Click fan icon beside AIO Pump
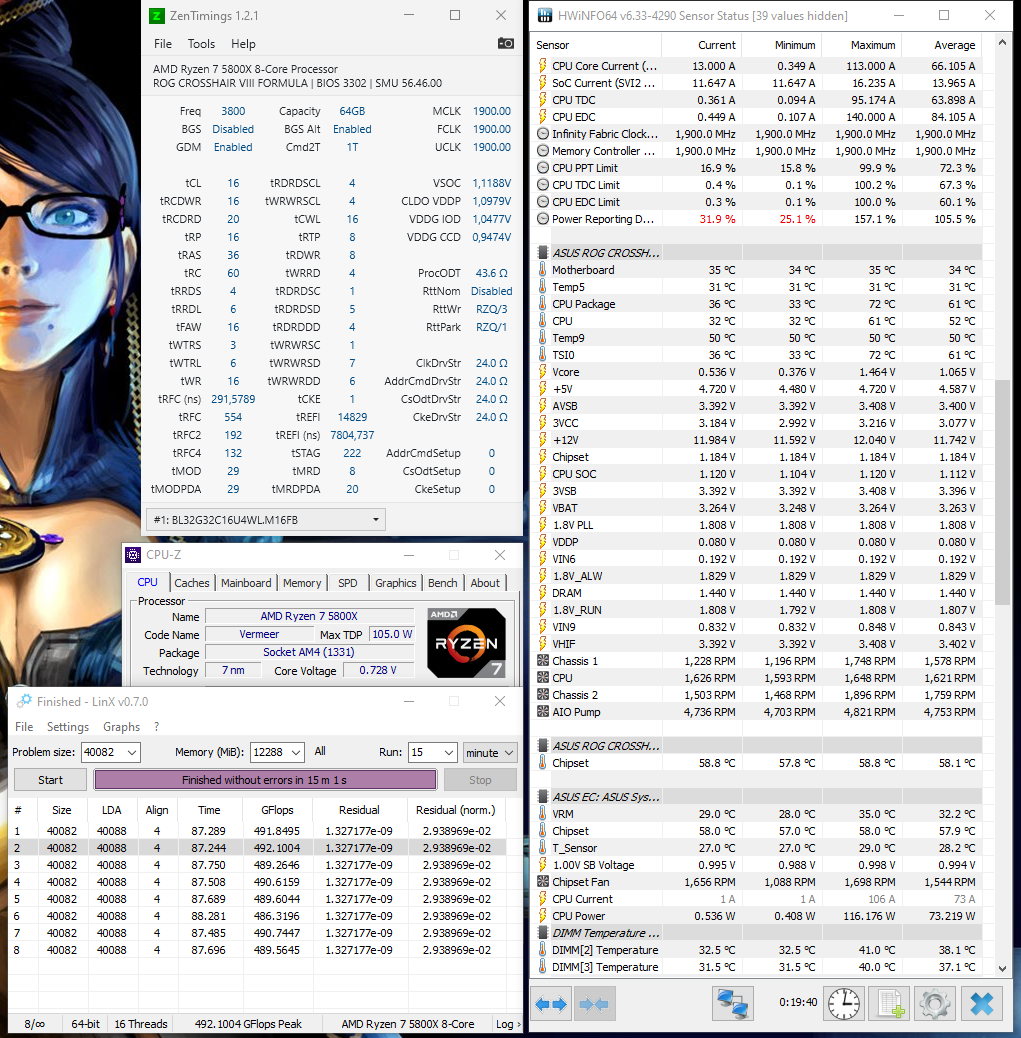 (542, 712)
